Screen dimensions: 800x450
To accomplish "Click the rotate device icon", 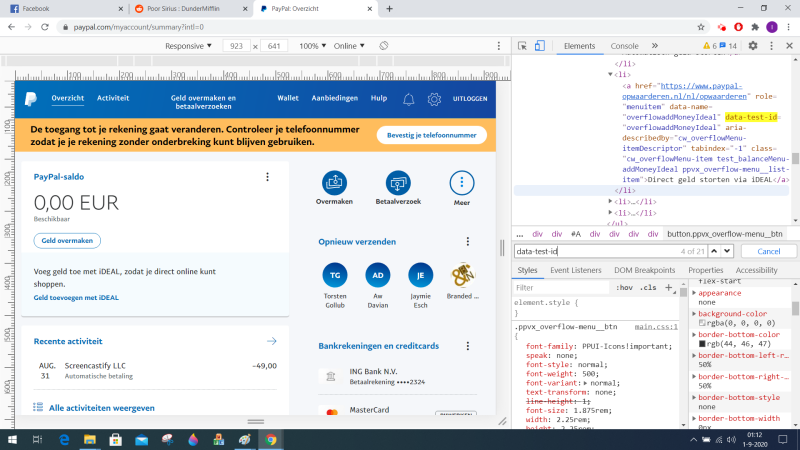I will point(384,46).
